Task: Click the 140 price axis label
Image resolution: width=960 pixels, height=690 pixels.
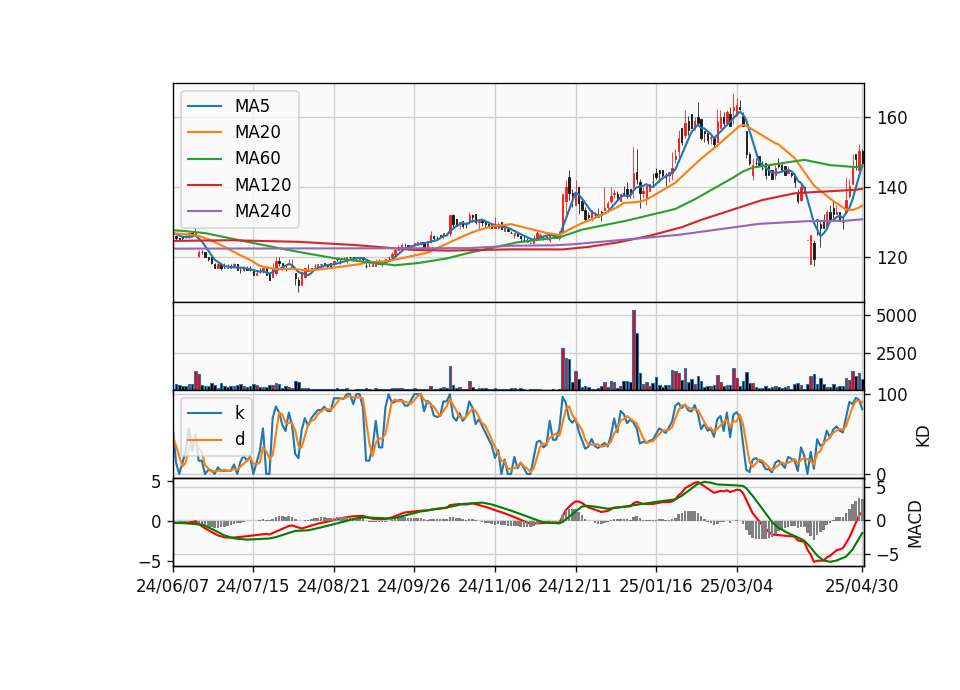Action: (x=892, y=188)
